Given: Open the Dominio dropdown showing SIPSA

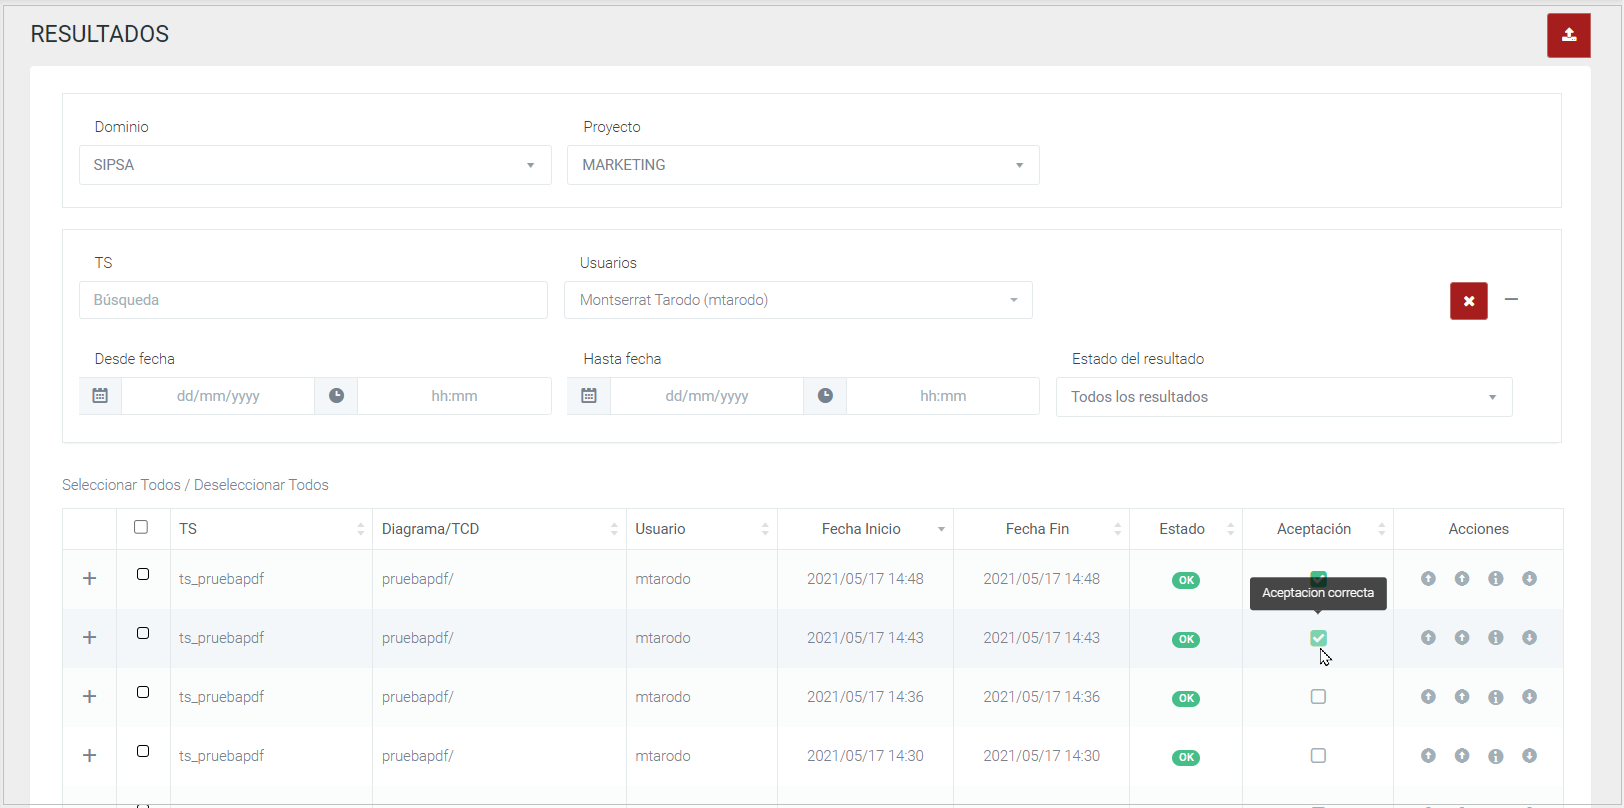Looking at the screenshot, I should (x=315, y=165).
